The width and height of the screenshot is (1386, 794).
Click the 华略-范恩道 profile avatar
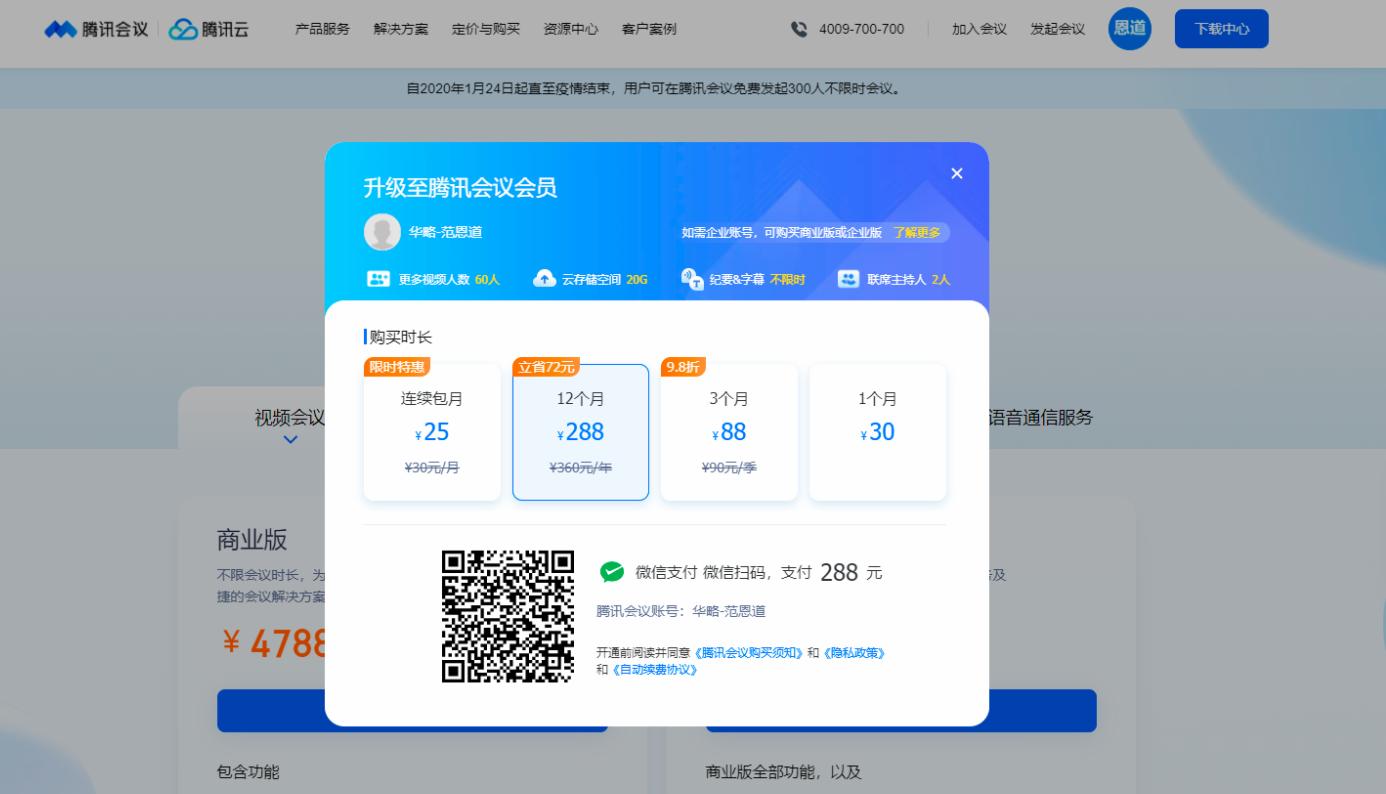382,232
